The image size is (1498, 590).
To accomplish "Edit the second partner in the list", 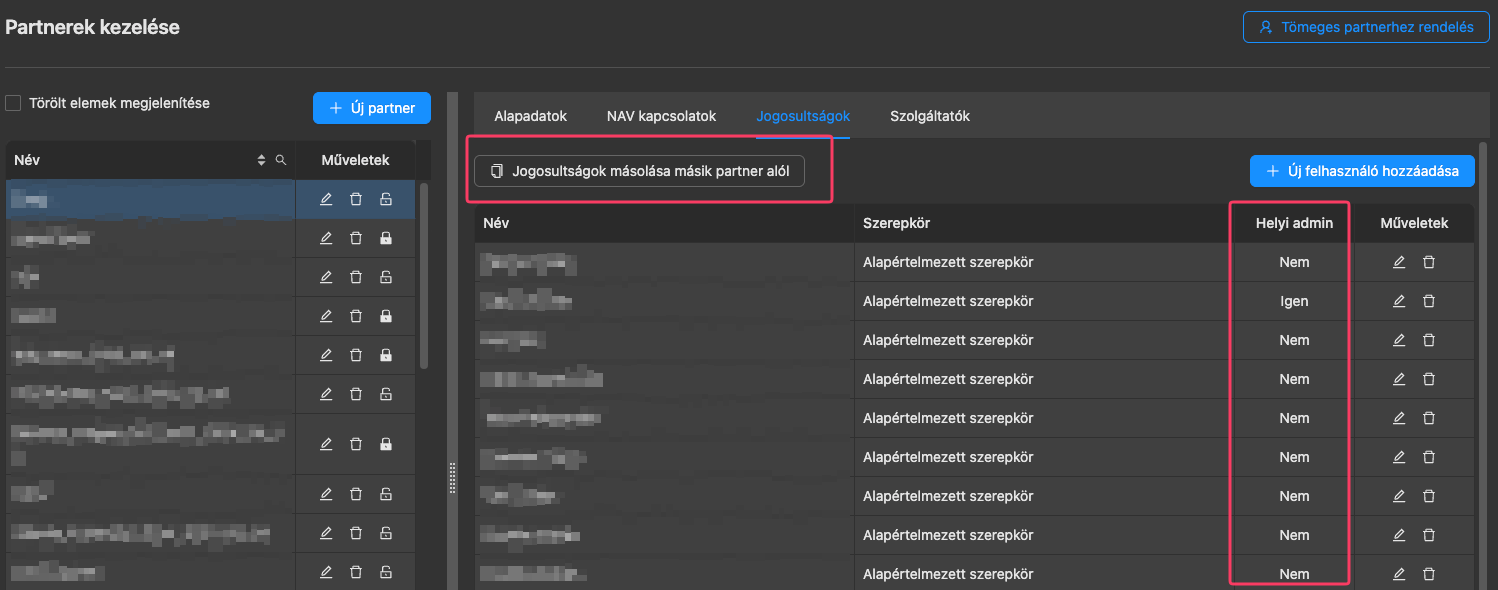I will (x=326, y=238).
